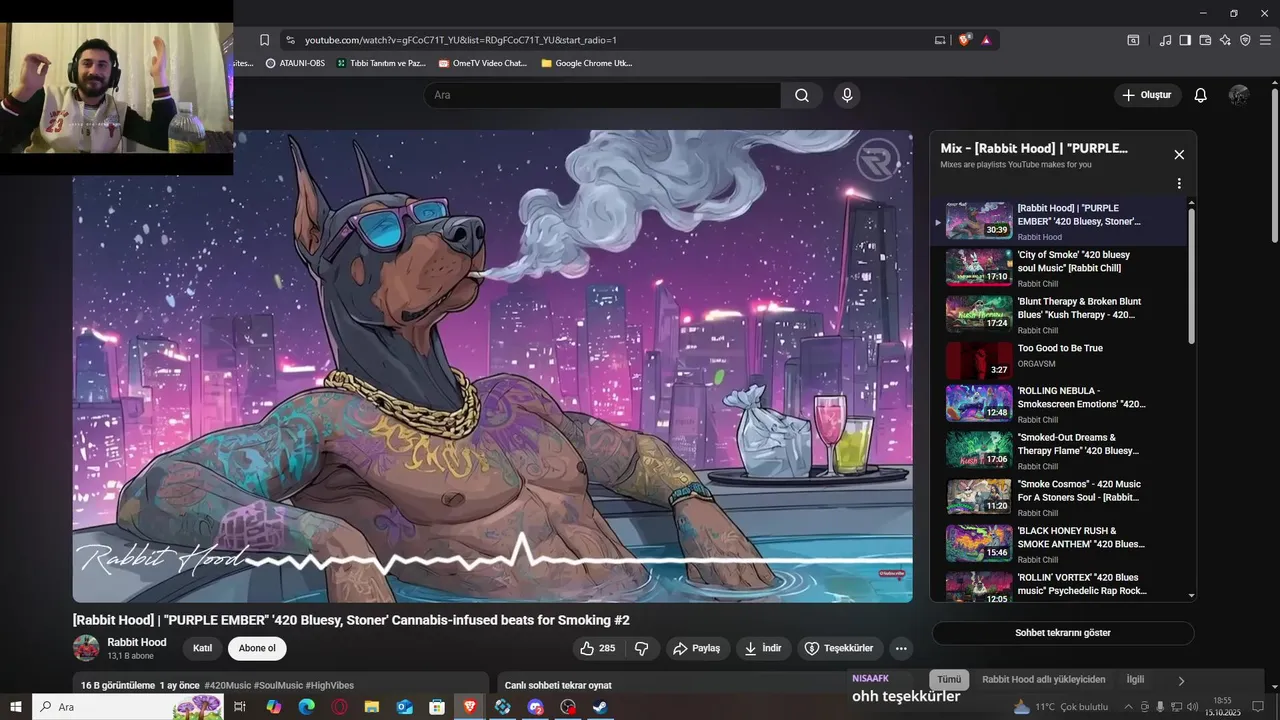Click the playlist scrollbar down arrow
This screenshot has width=1280, height=720.
click(x=1191, y=596)
